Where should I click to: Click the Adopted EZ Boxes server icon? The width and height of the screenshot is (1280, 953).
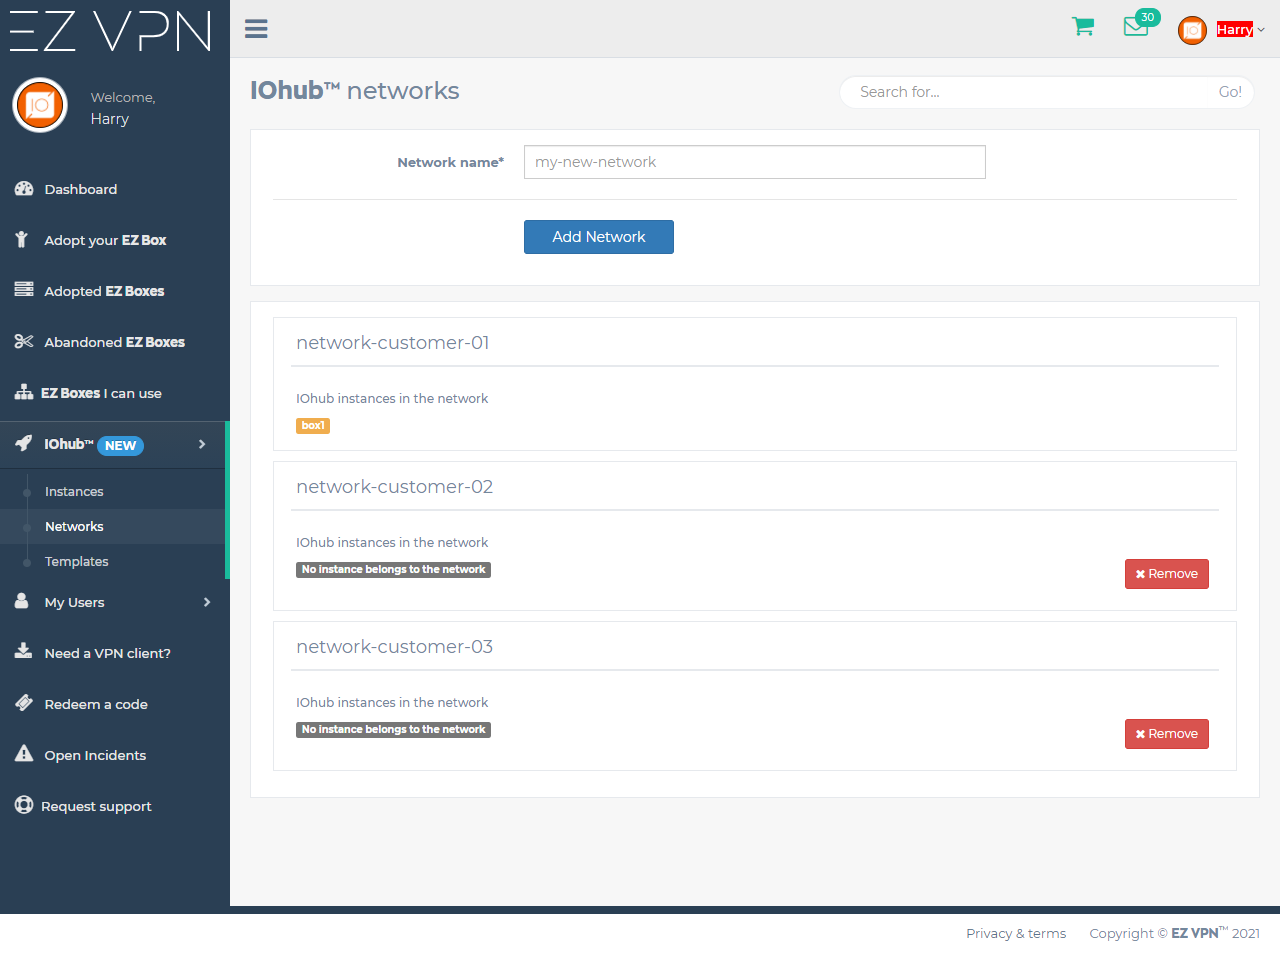coord(24,290)
